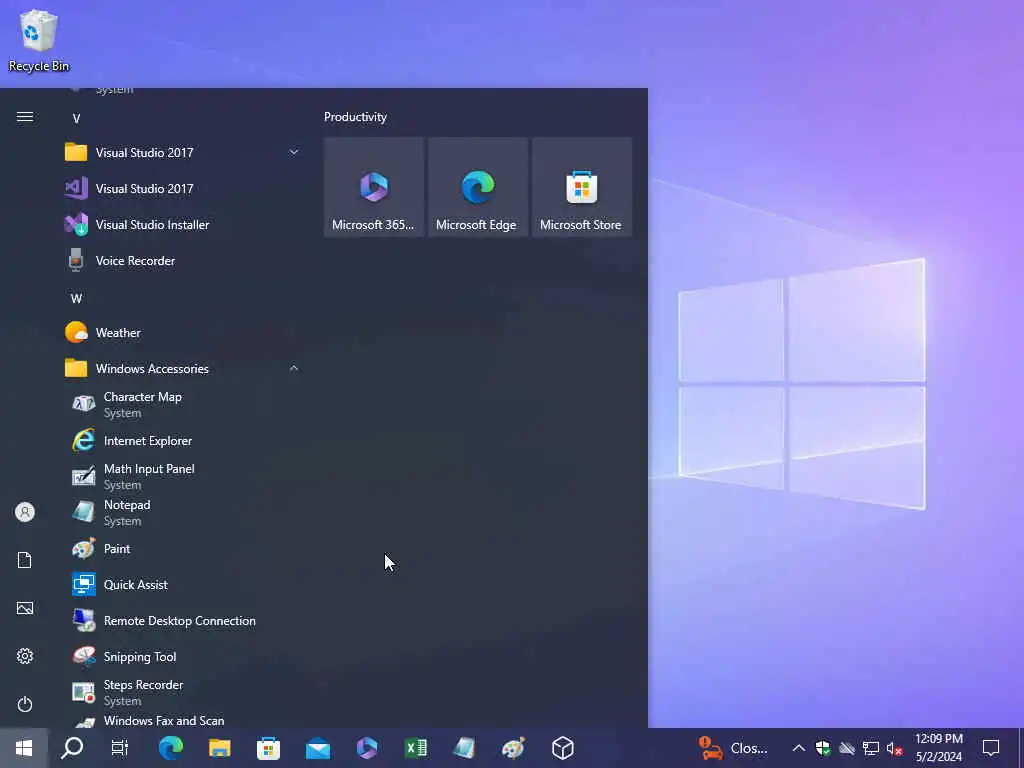Launch Paint from the app list

pos(183,549)
